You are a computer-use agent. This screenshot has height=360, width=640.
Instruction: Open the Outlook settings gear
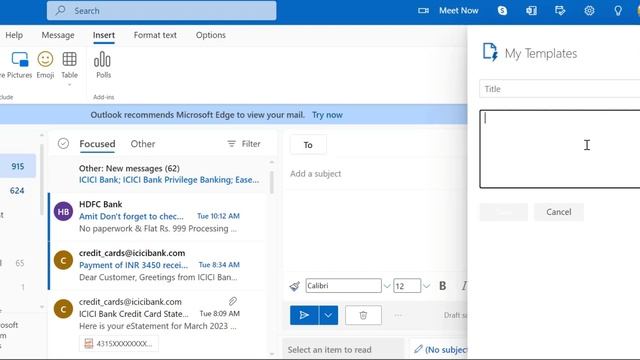click(589, 11)
